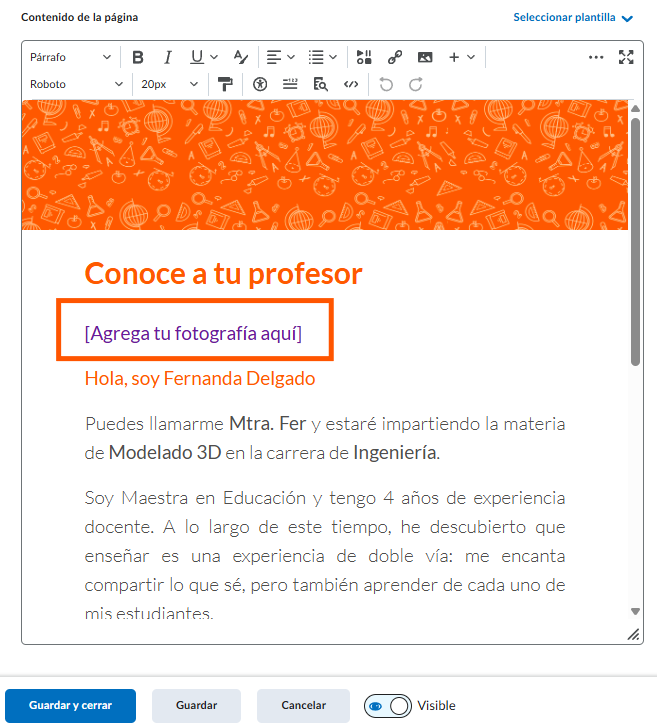Insert an image with picture icon
The width and height of the screenshot is (657, 727).
425,57
